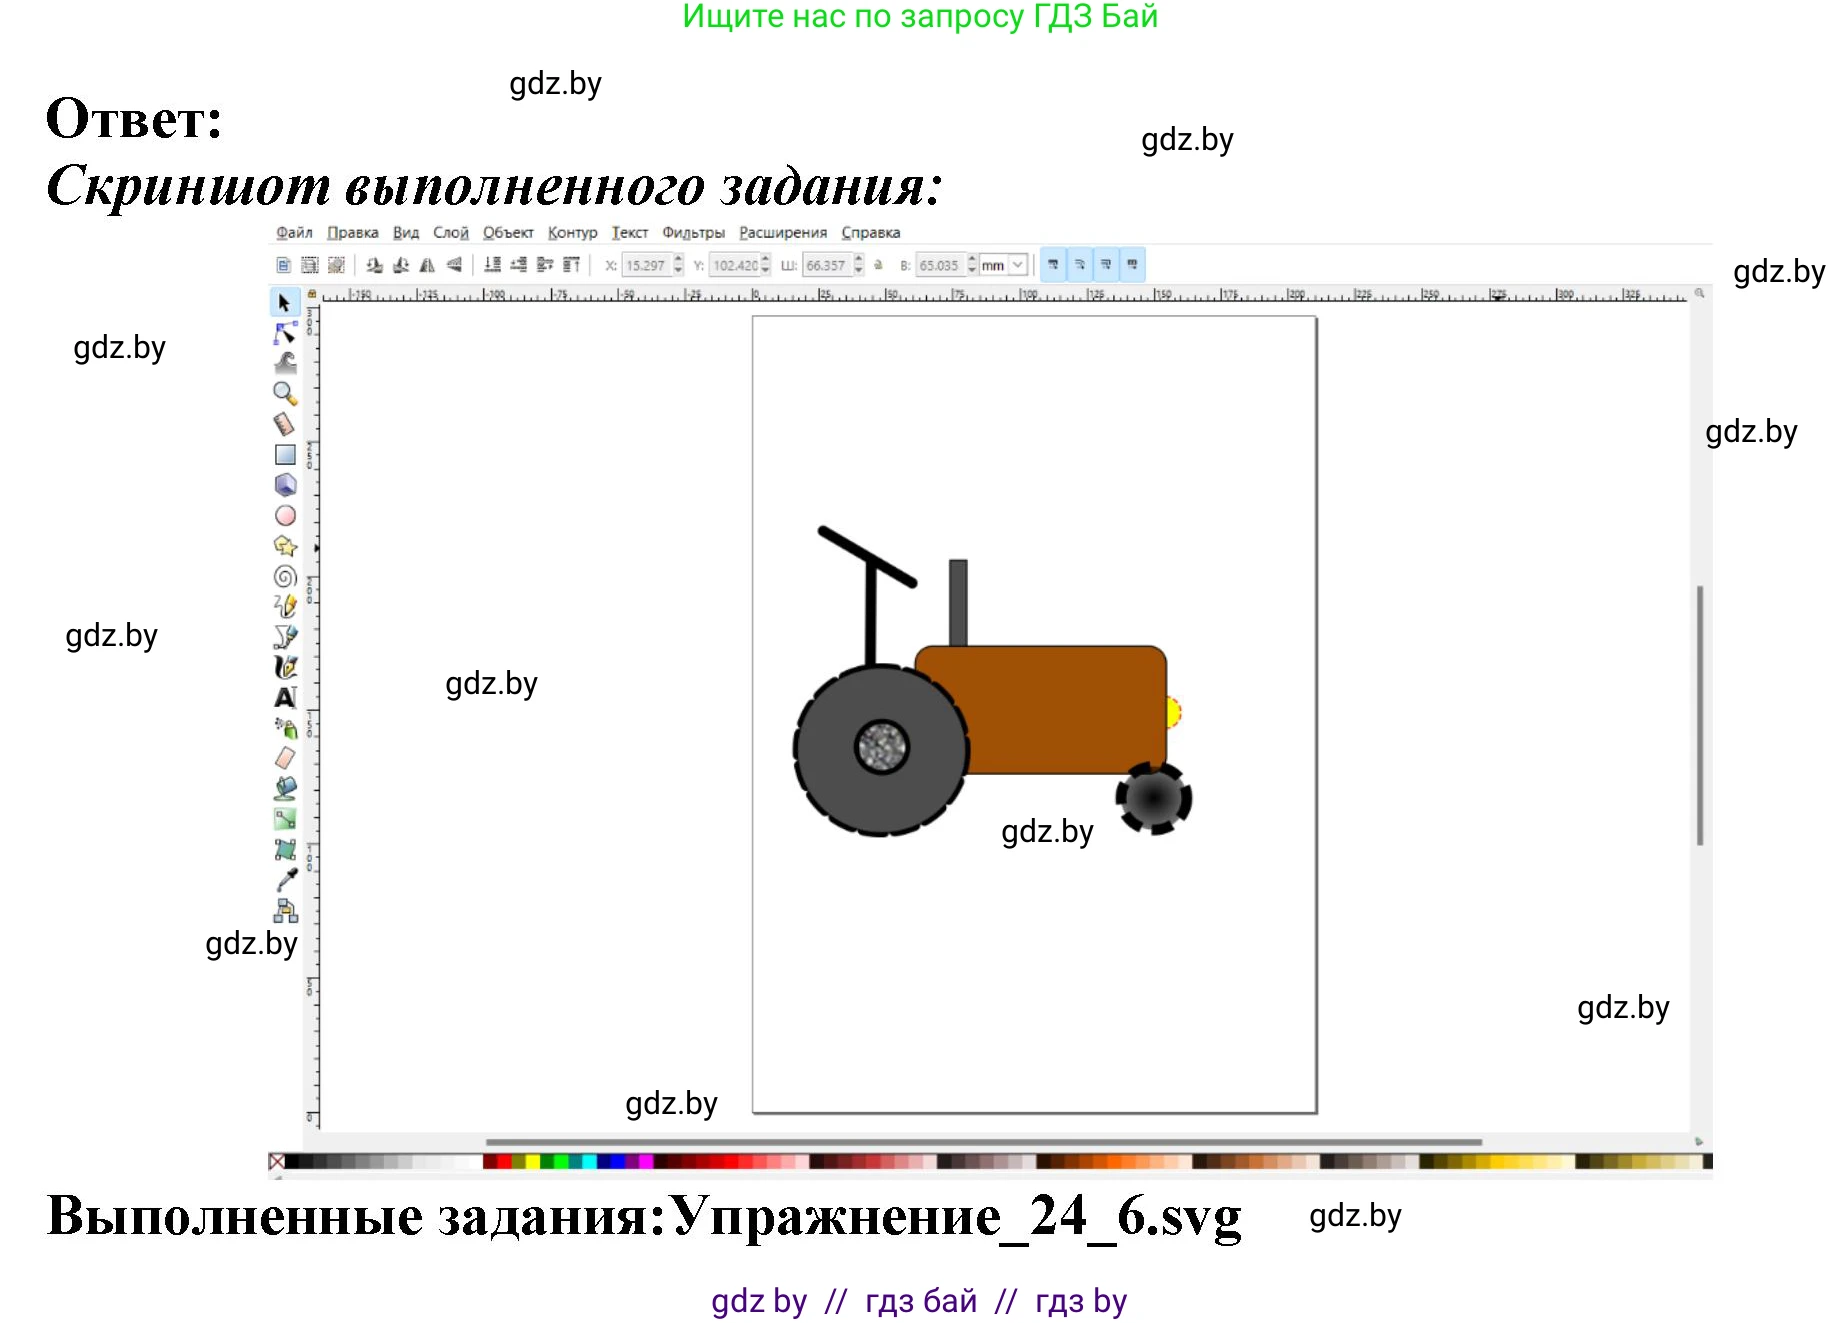Toggle the width-height lock ratio icon
Image resolution: width=1842 pixels, height=1323 pixels.
click(x=878, y=265)
